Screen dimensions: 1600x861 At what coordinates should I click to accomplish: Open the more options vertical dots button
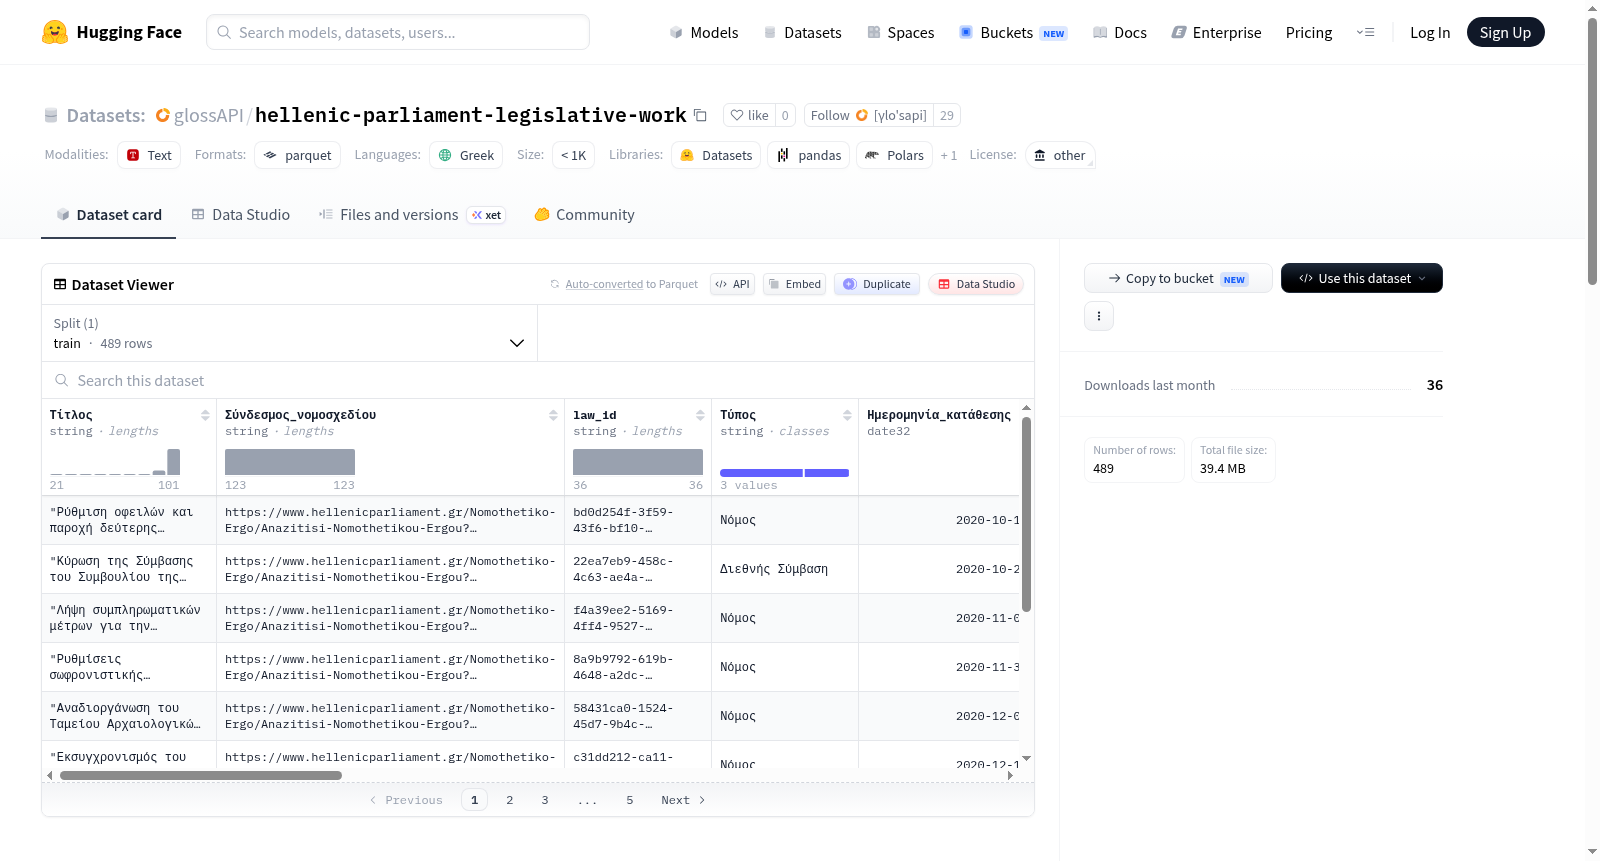1099,316
